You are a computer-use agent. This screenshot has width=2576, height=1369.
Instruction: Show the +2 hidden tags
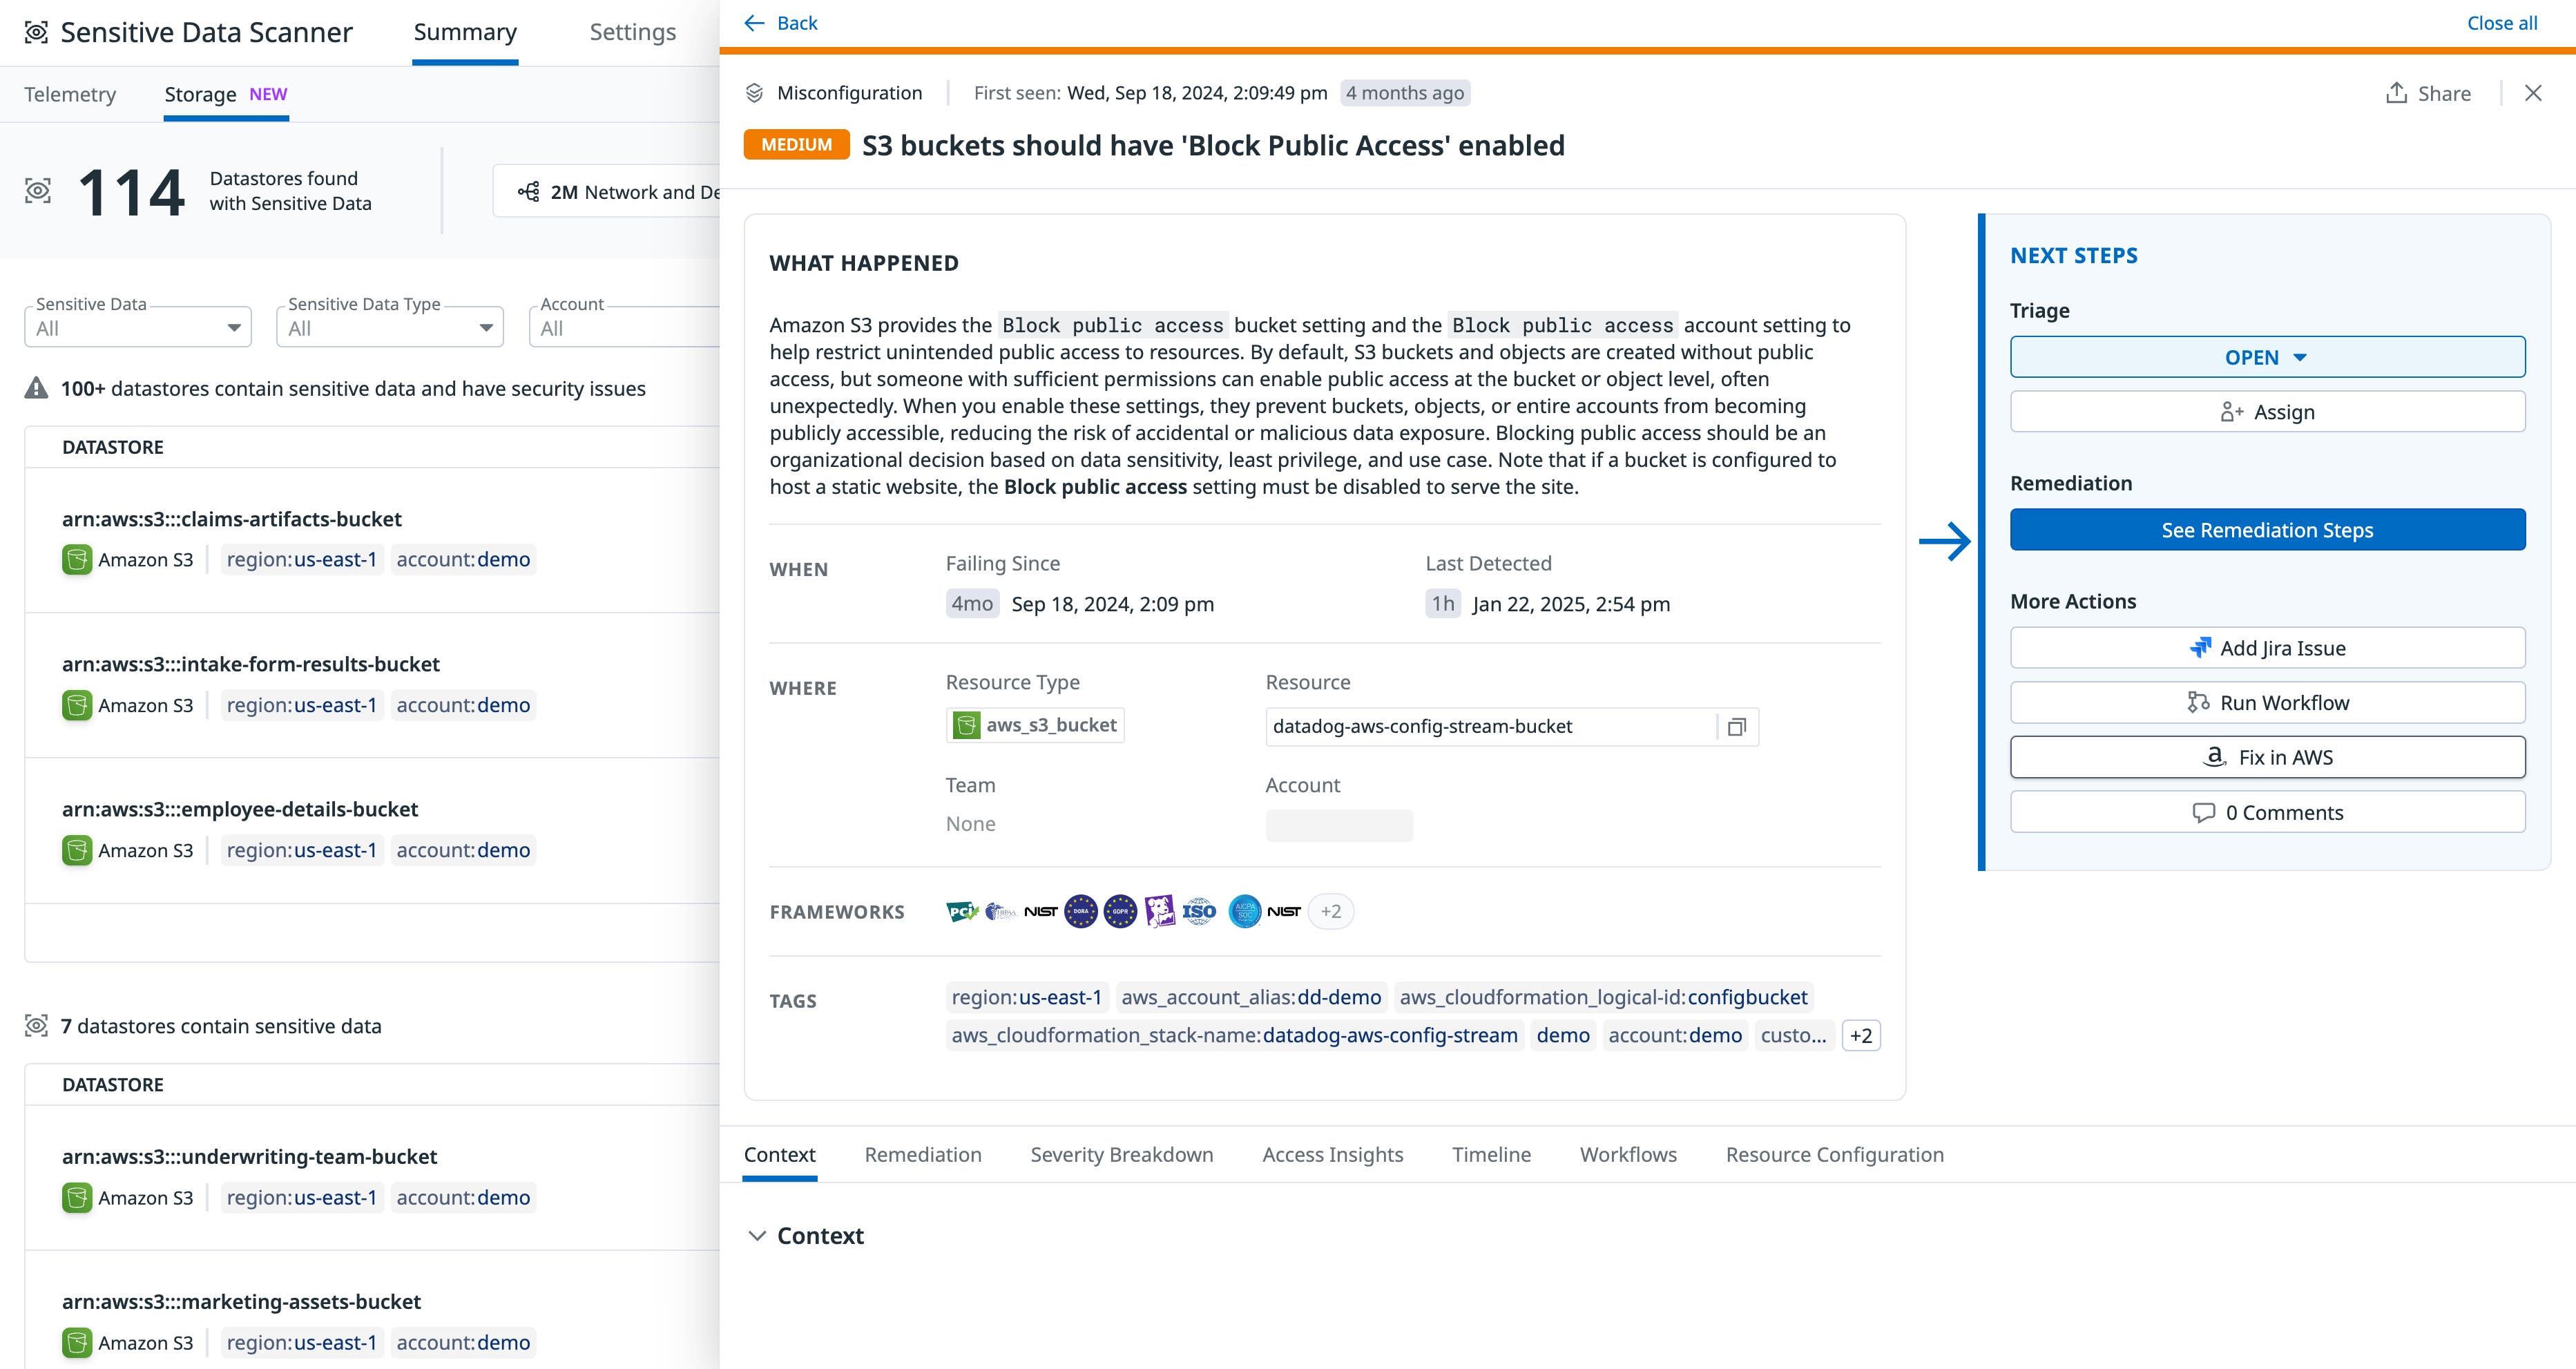click(1860, 1035)
